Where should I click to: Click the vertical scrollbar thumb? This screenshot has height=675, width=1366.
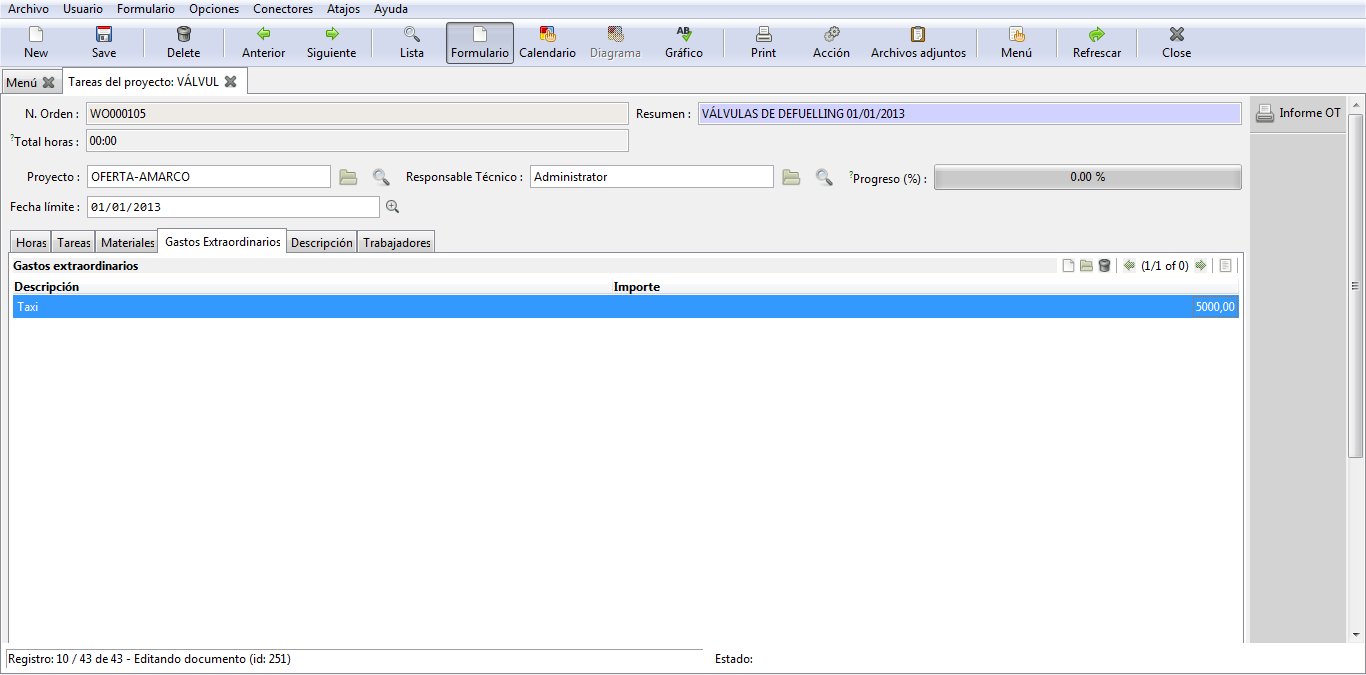1356,285
